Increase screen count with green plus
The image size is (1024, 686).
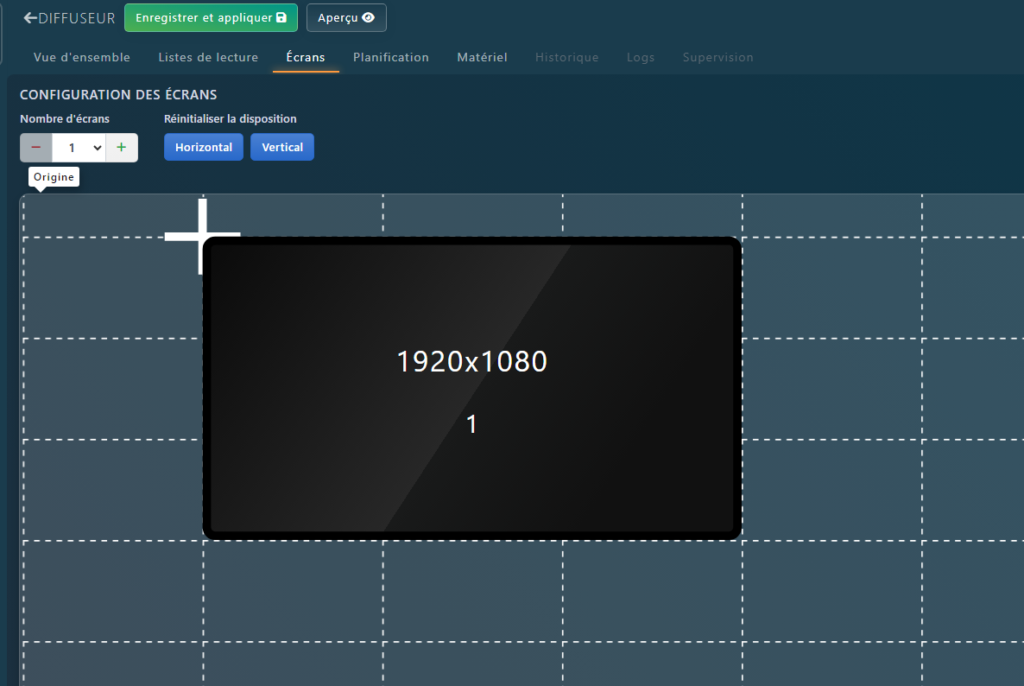121,147
